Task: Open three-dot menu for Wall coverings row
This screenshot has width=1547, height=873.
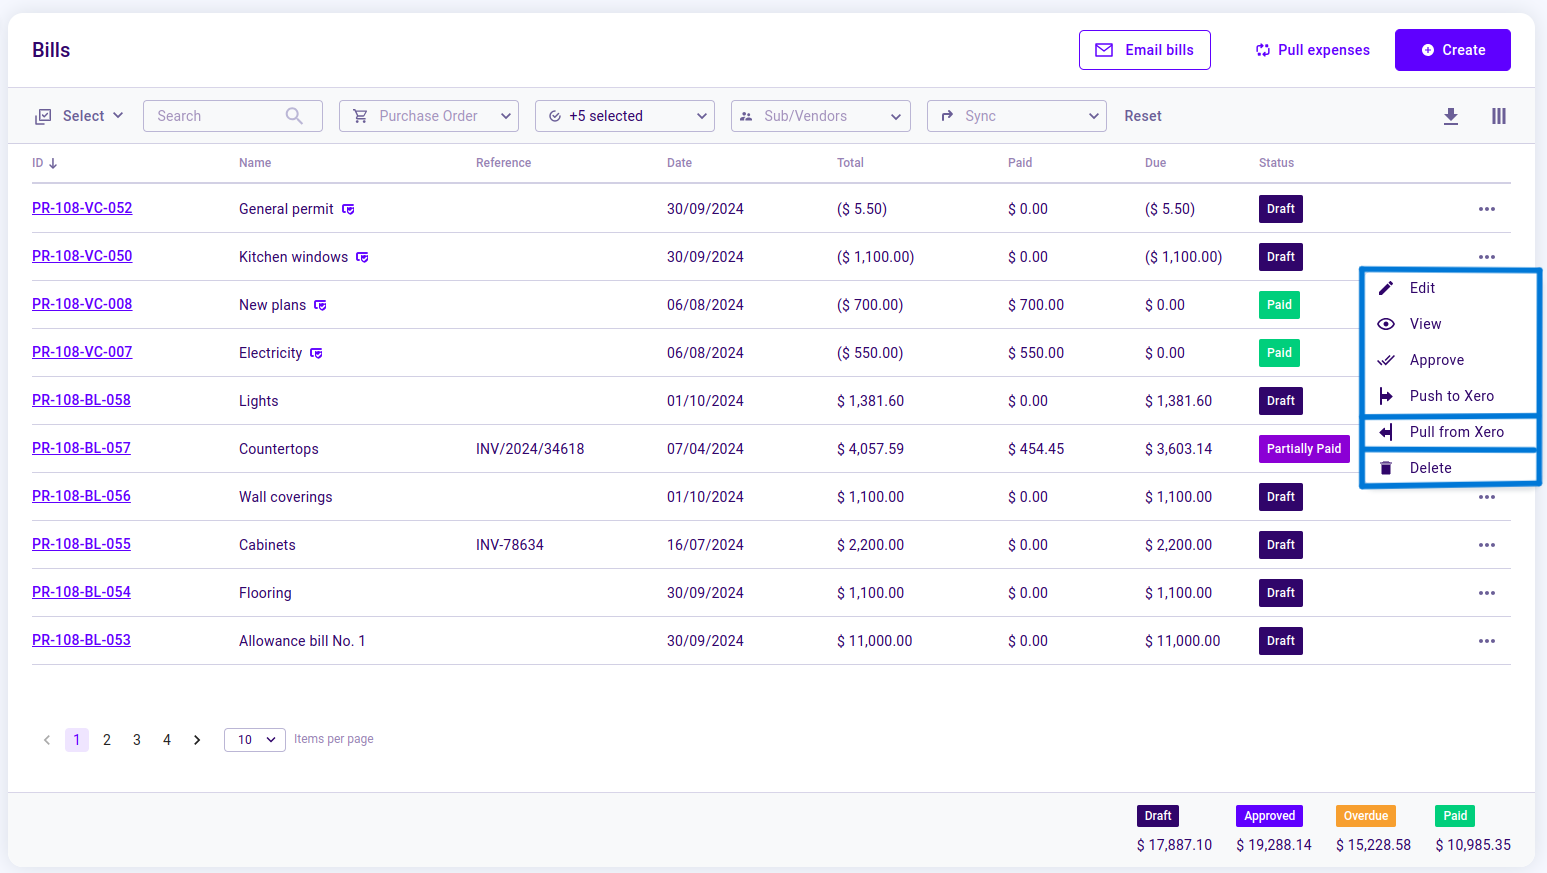Action: (x=1487, y=497)
